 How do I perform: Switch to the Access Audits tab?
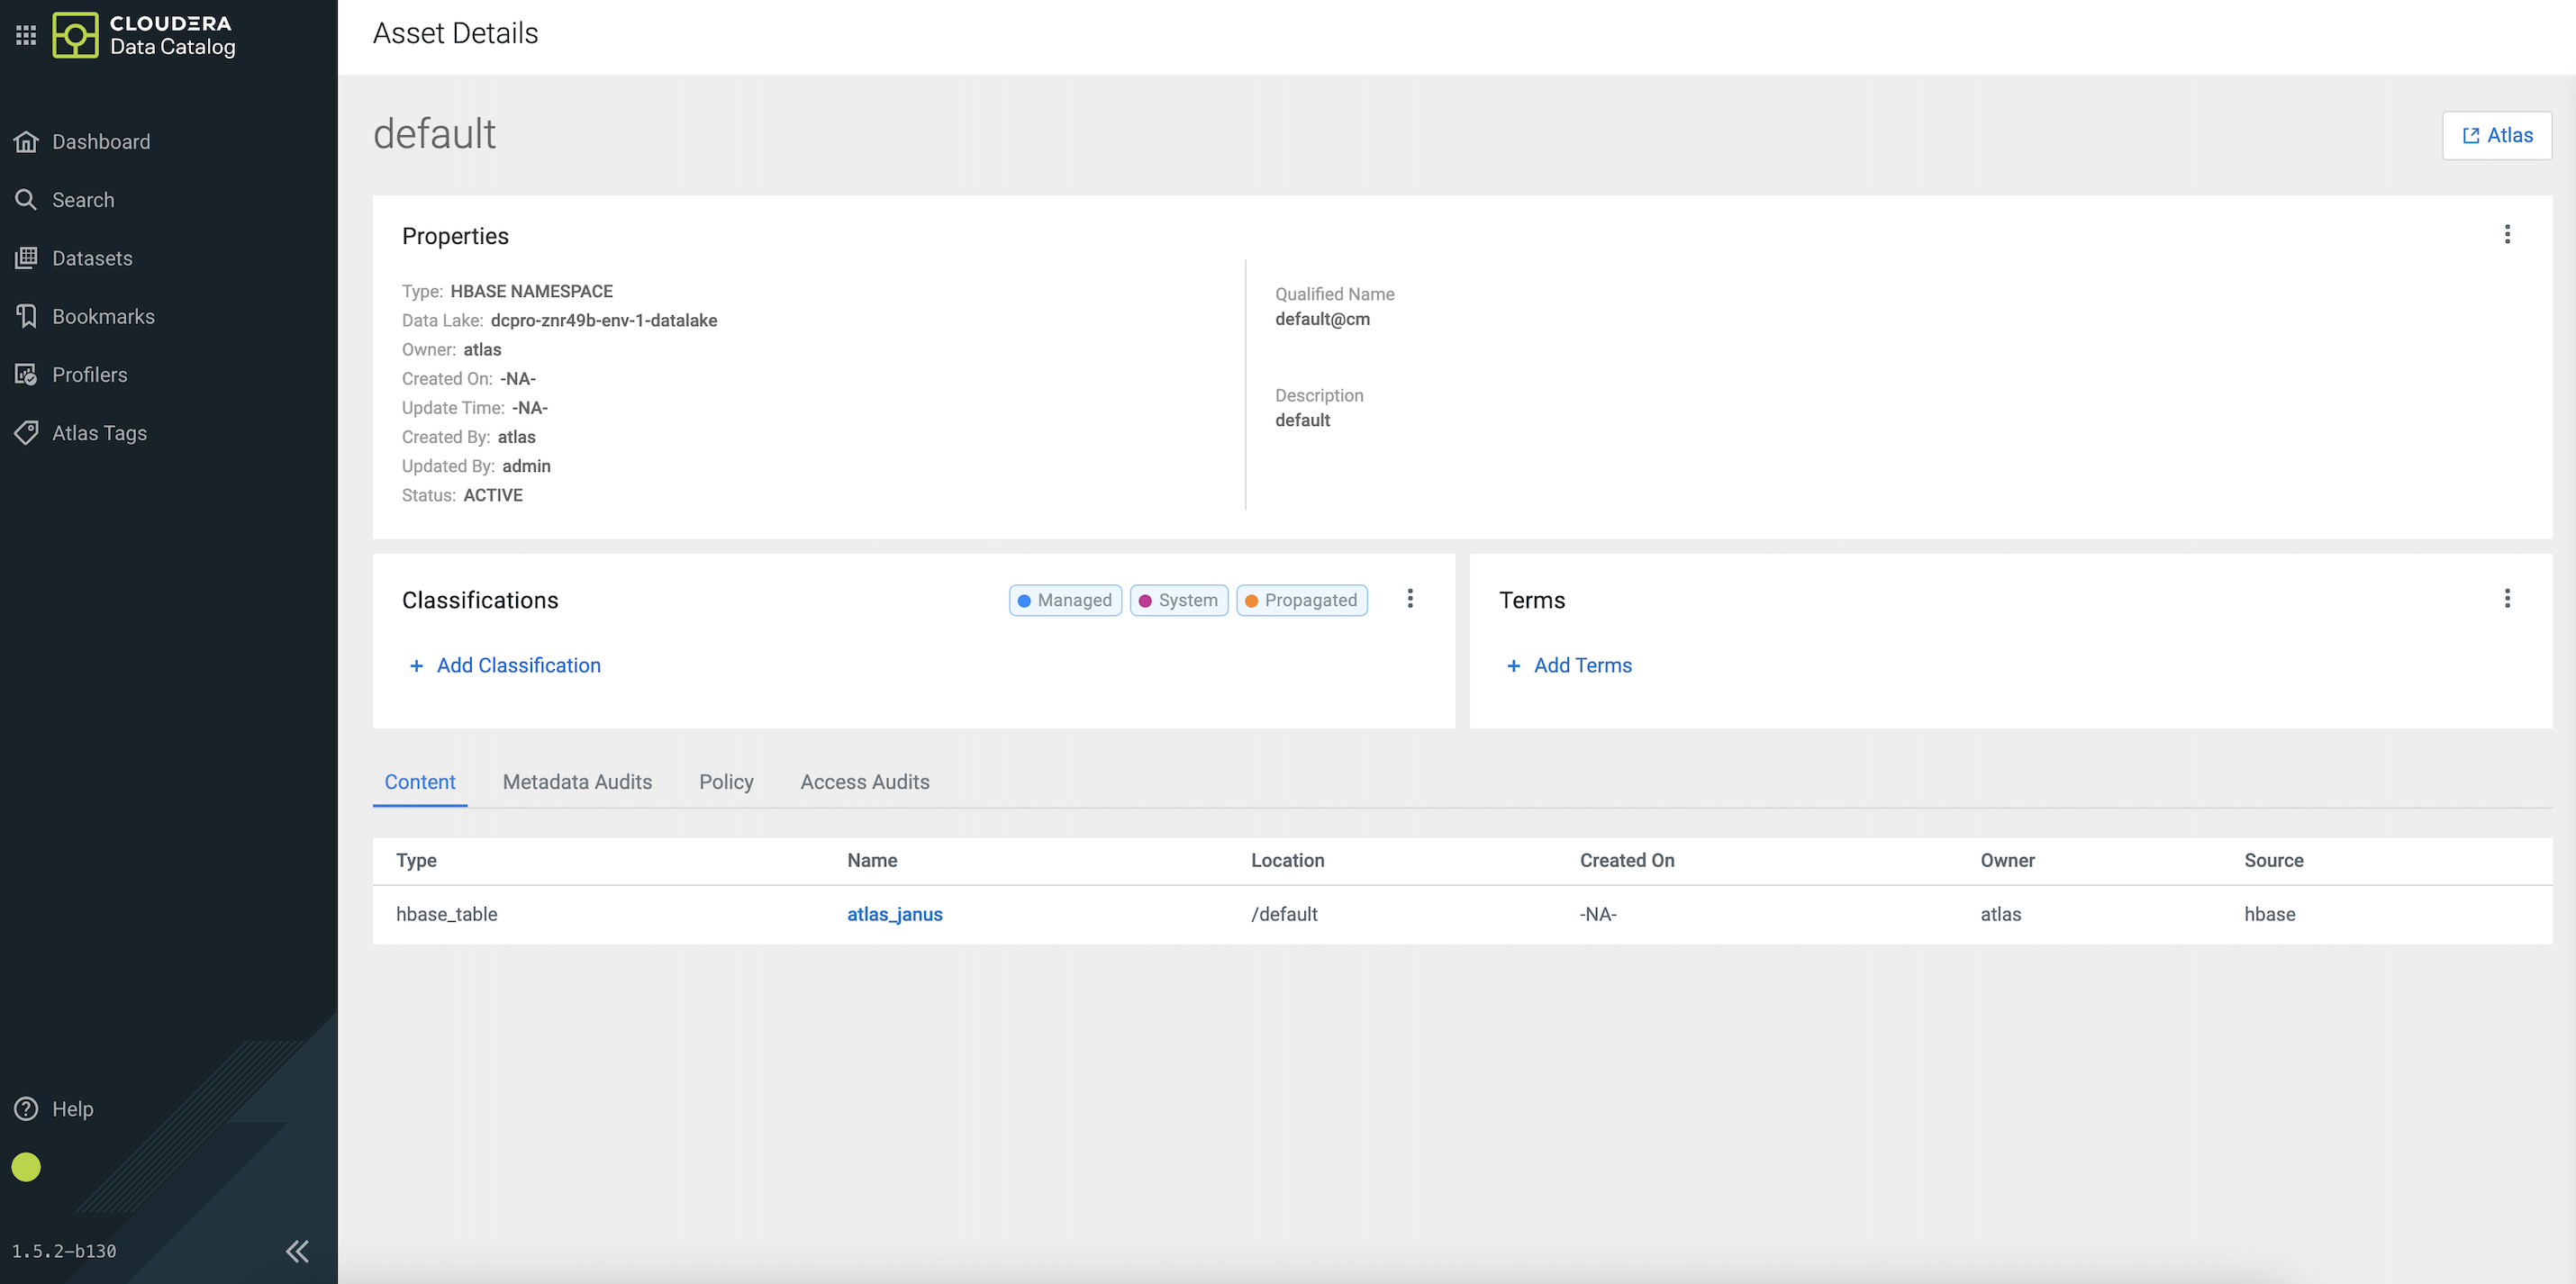[x=864, y=782]
